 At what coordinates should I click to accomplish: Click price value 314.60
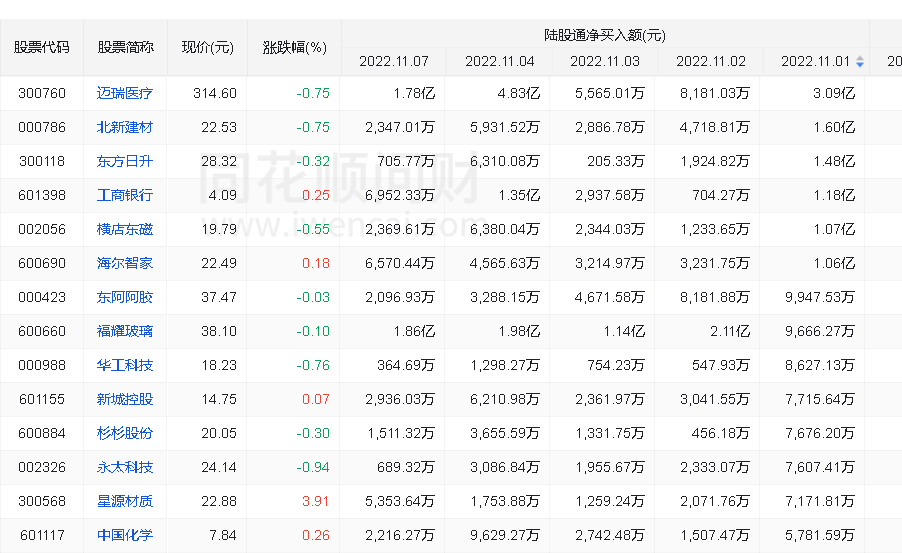pos(215,93)
